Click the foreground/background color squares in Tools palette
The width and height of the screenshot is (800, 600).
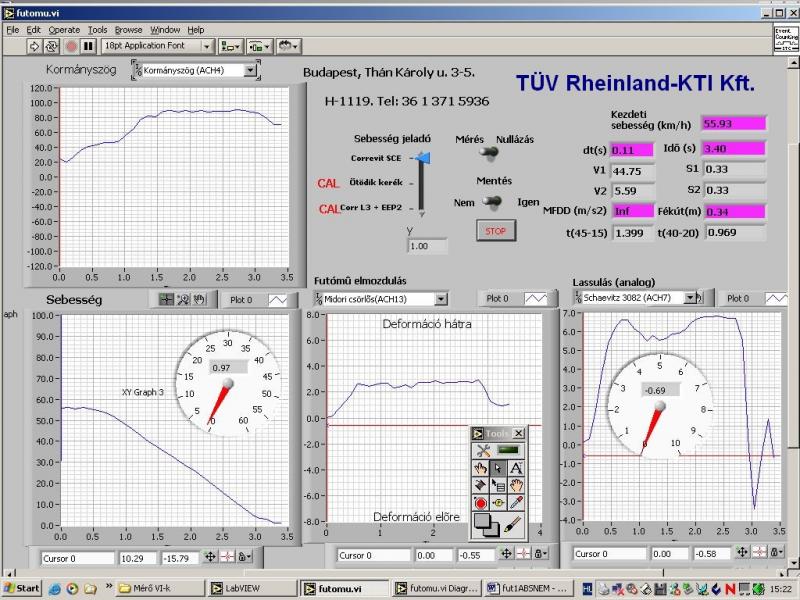click(x=486, y=525)
